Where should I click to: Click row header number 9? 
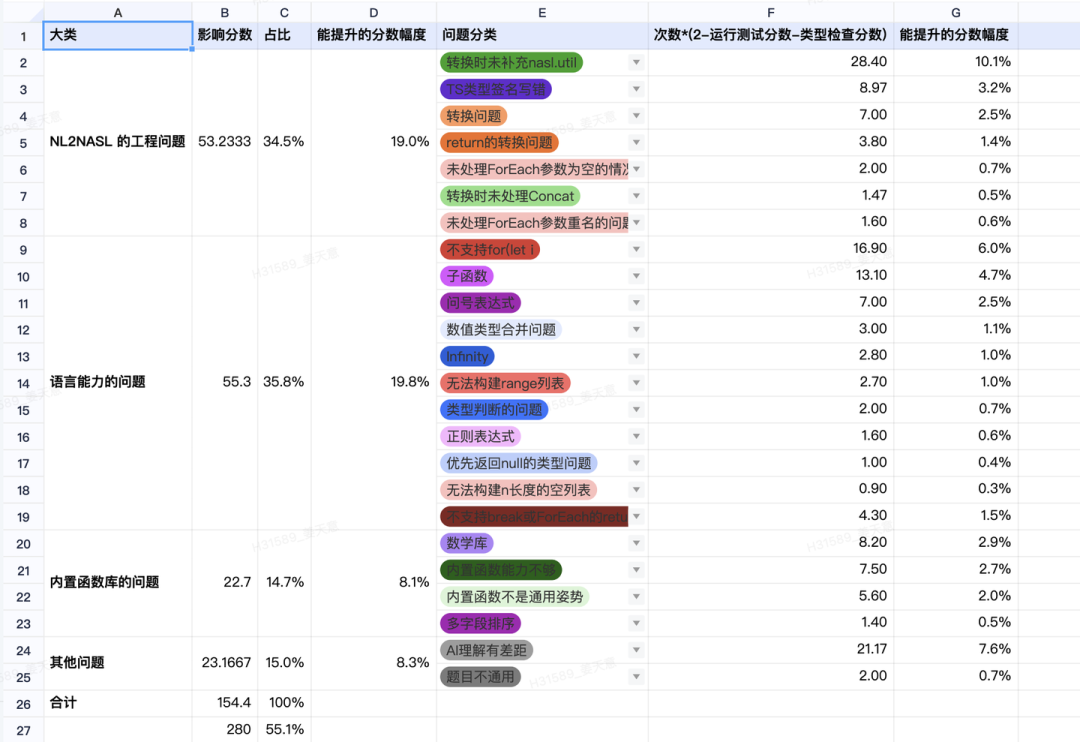click(x=22, y=249)
